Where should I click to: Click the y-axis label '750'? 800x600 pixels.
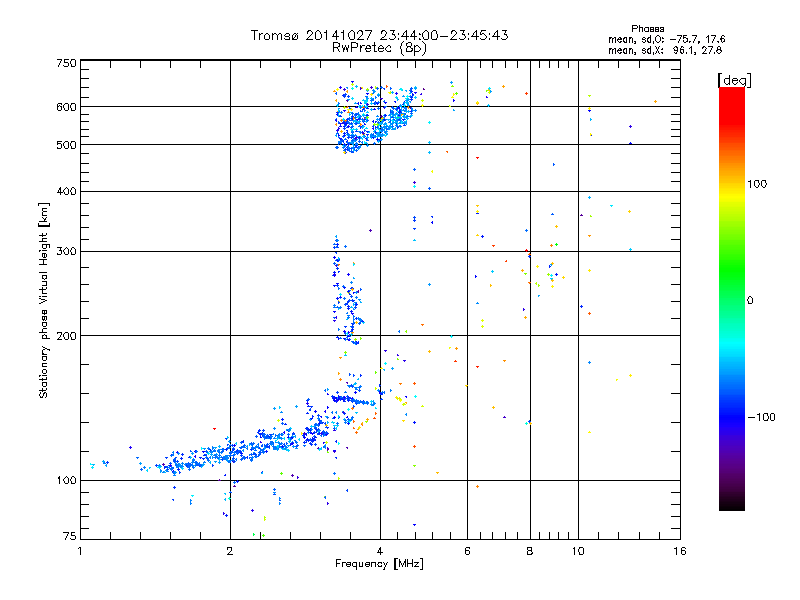66,63
